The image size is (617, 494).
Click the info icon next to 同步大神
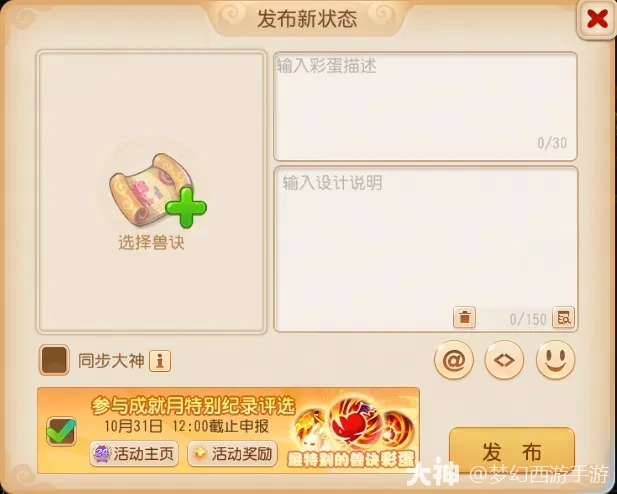click(160, 361)
